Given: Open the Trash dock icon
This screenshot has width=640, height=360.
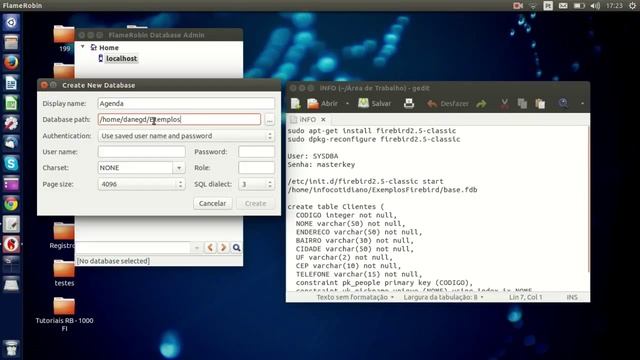Looking at the screenshot, I should tap(11, 348).
